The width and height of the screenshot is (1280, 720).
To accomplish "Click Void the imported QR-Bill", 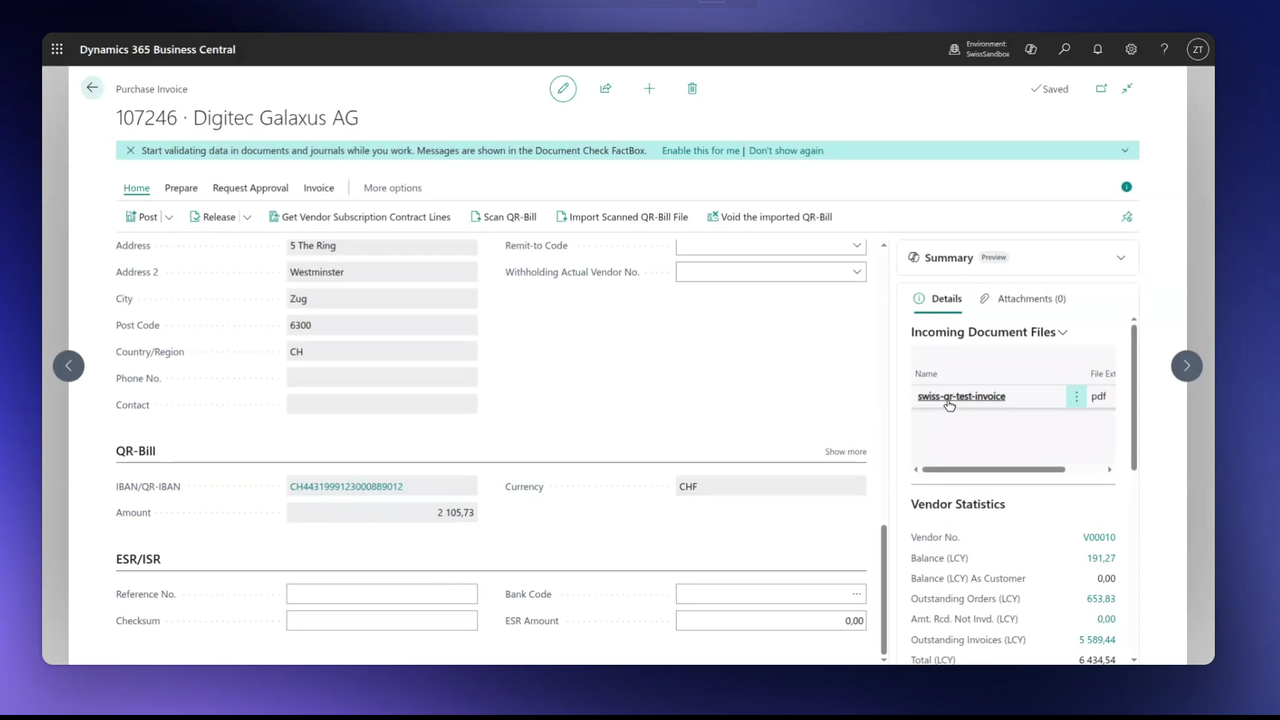I will coord(769,217).
